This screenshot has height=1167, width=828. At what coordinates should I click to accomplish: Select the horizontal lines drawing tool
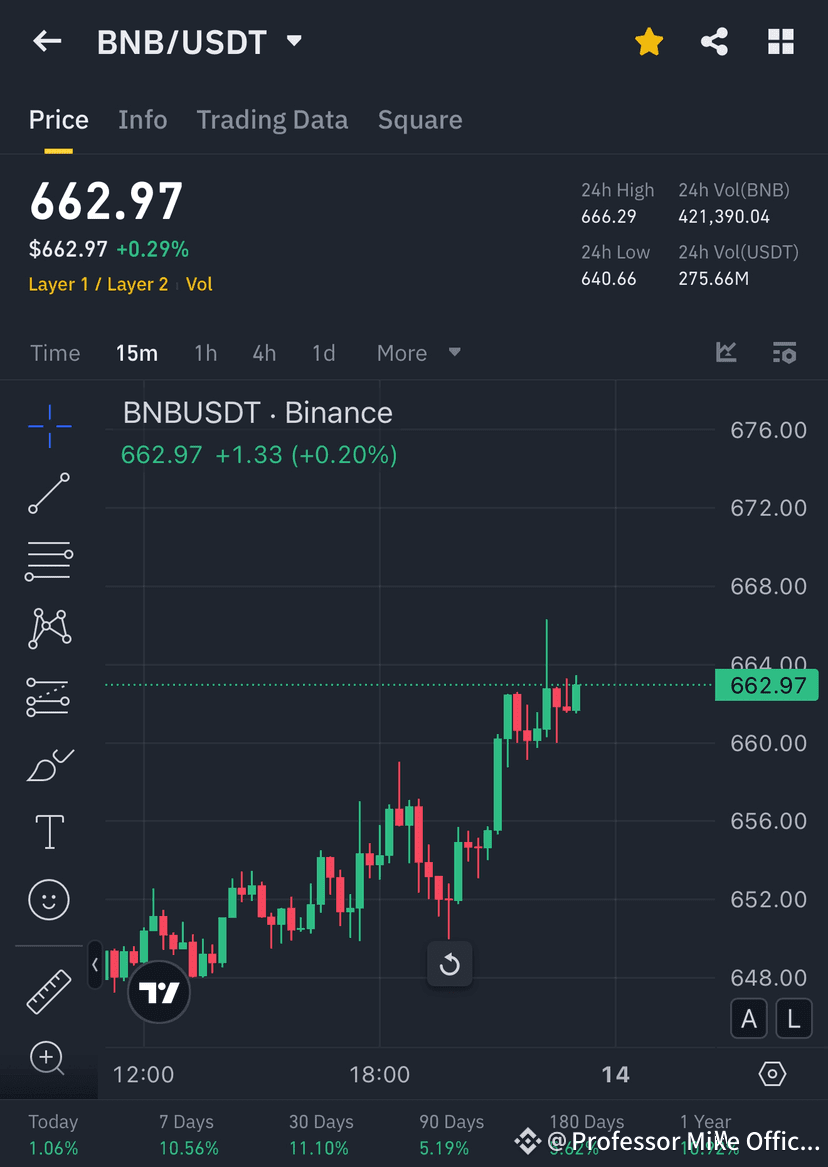point(48,561)
